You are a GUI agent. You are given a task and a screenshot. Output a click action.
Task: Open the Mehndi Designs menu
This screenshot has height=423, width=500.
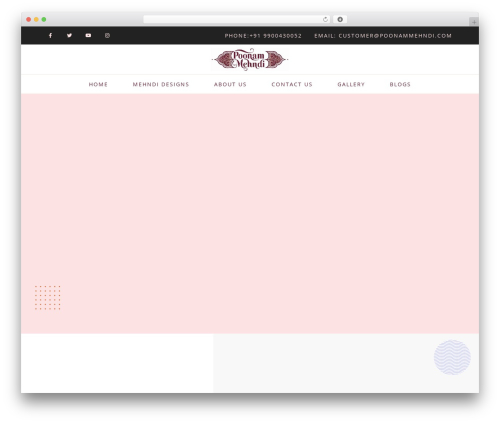pyautogui.click(x=161, y=84)
